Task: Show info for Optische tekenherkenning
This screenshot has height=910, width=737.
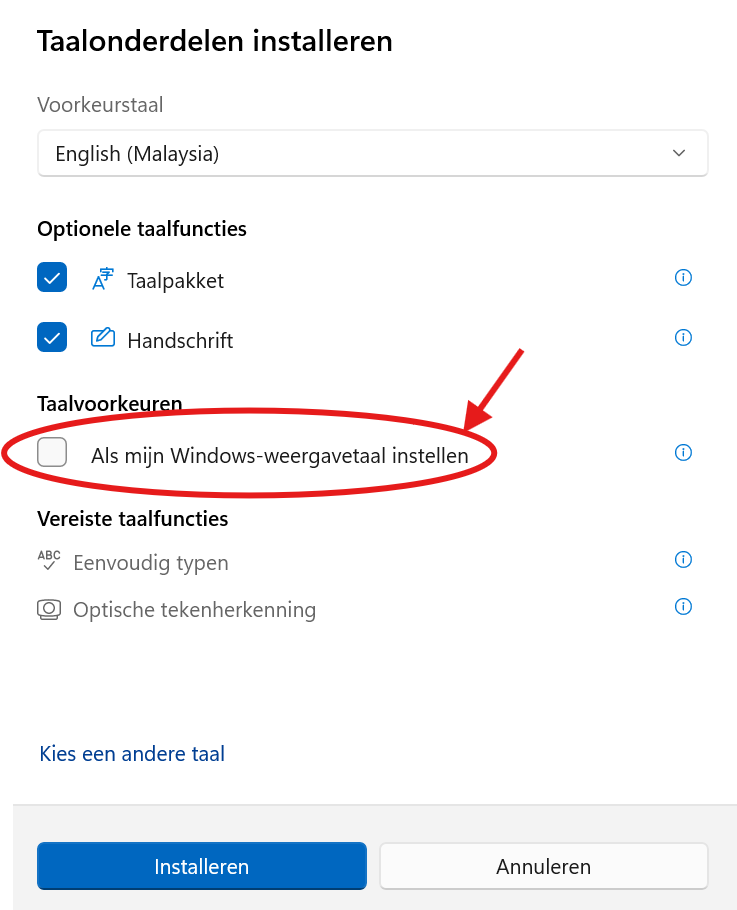Action: (x=684, y=606)
